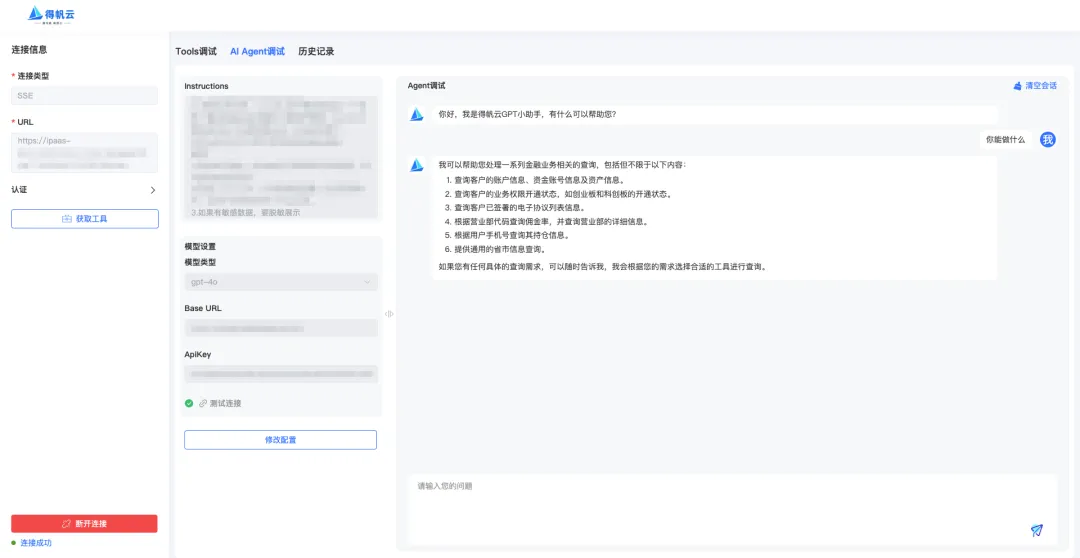Click the URL input field
This screenshot has height=558, width=1080.
[x=85, y=152]
